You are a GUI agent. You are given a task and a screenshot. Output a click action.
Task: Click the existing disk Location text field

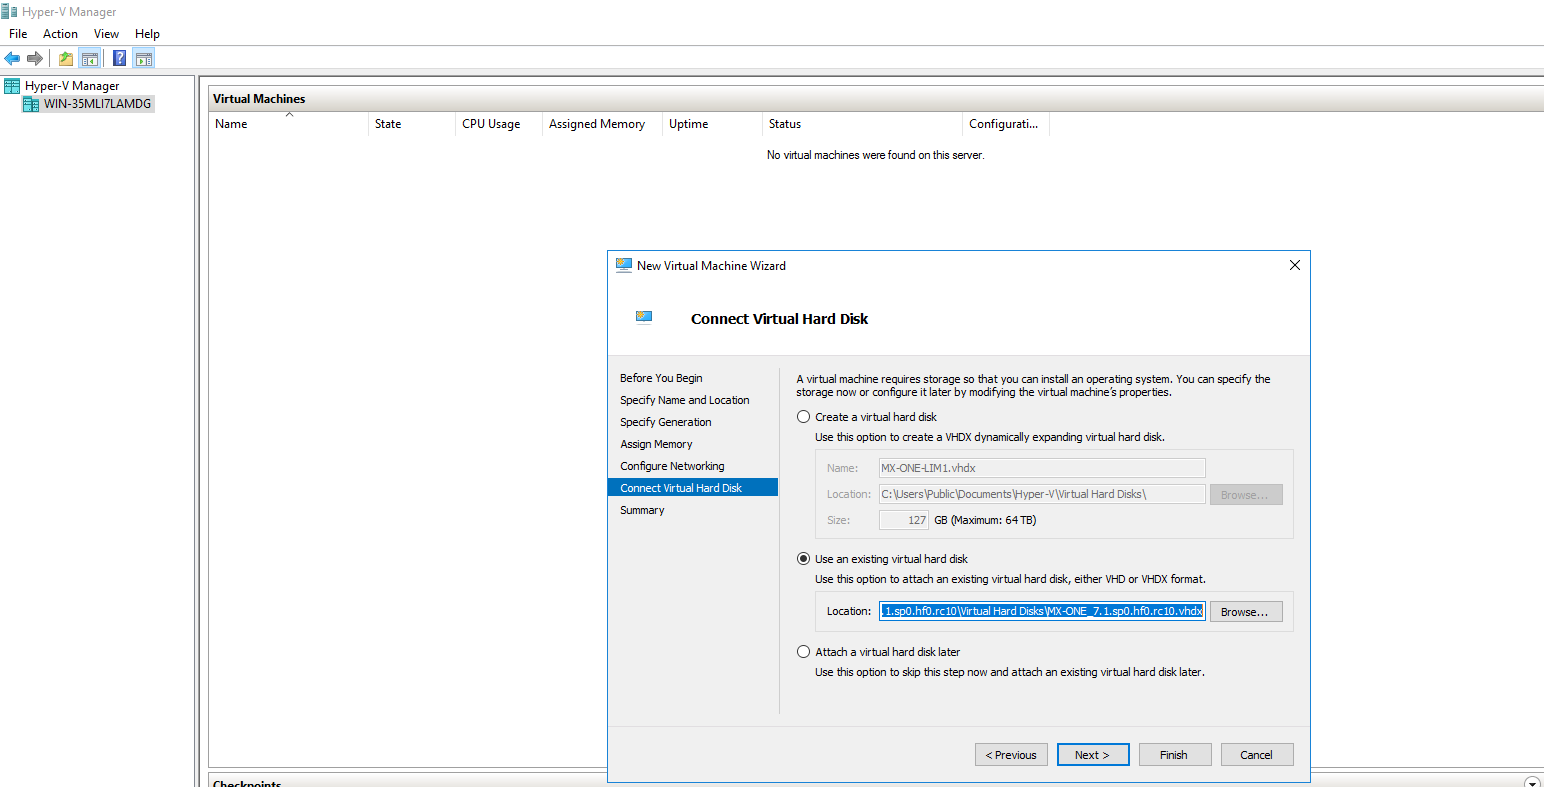1042,611
